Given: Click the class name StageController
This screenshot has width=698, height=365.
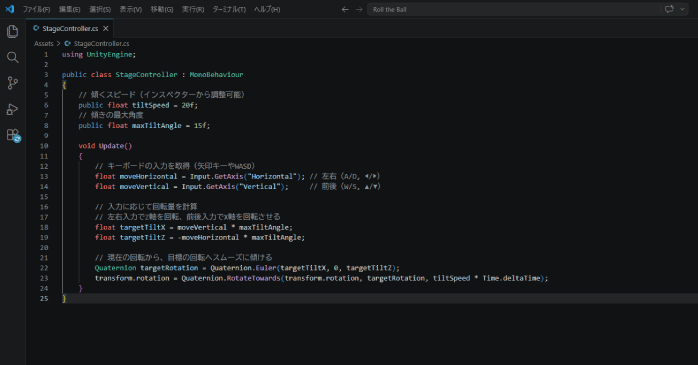Looking at the screenshot, I should click(146, 75).
